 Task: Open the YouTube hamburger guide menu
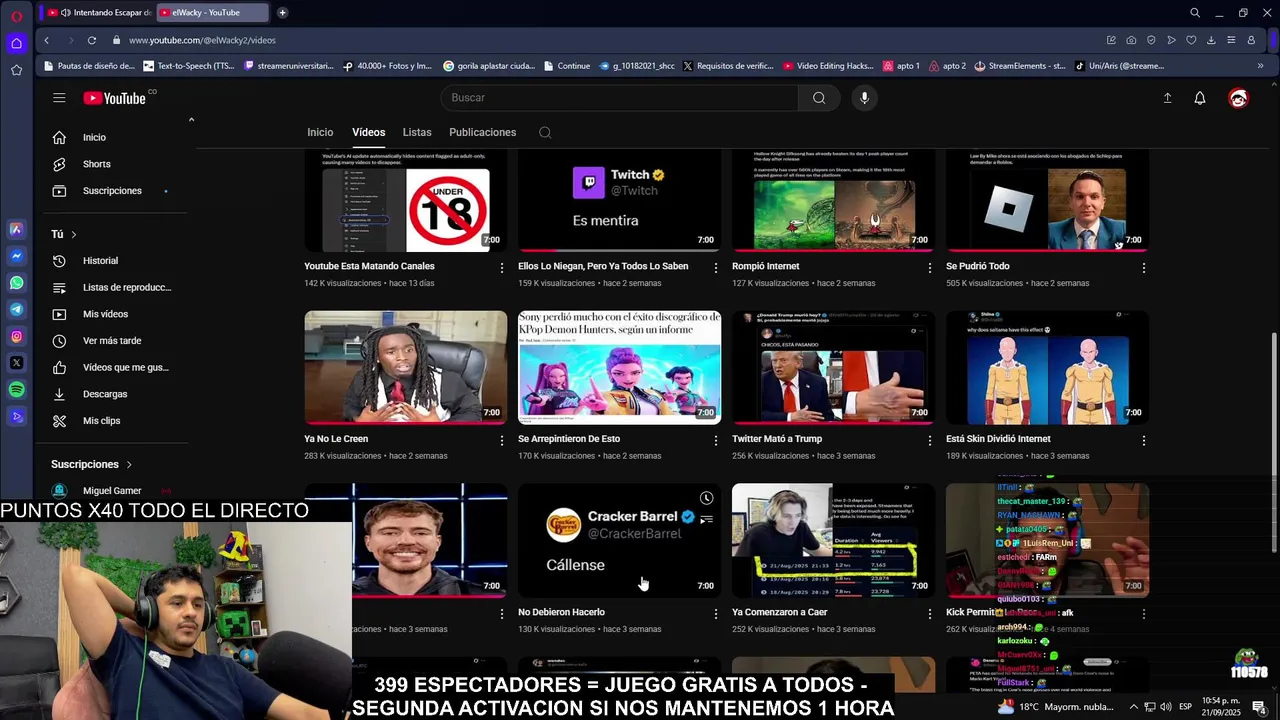tap(59, 98)
